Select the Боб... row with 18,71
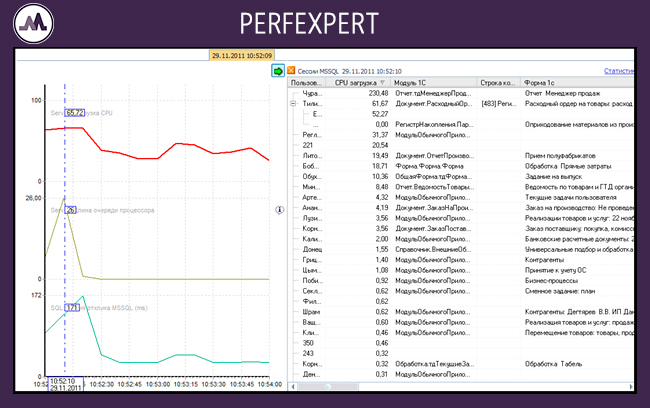This screenshot has height=408, width=650. click(461, 166)
